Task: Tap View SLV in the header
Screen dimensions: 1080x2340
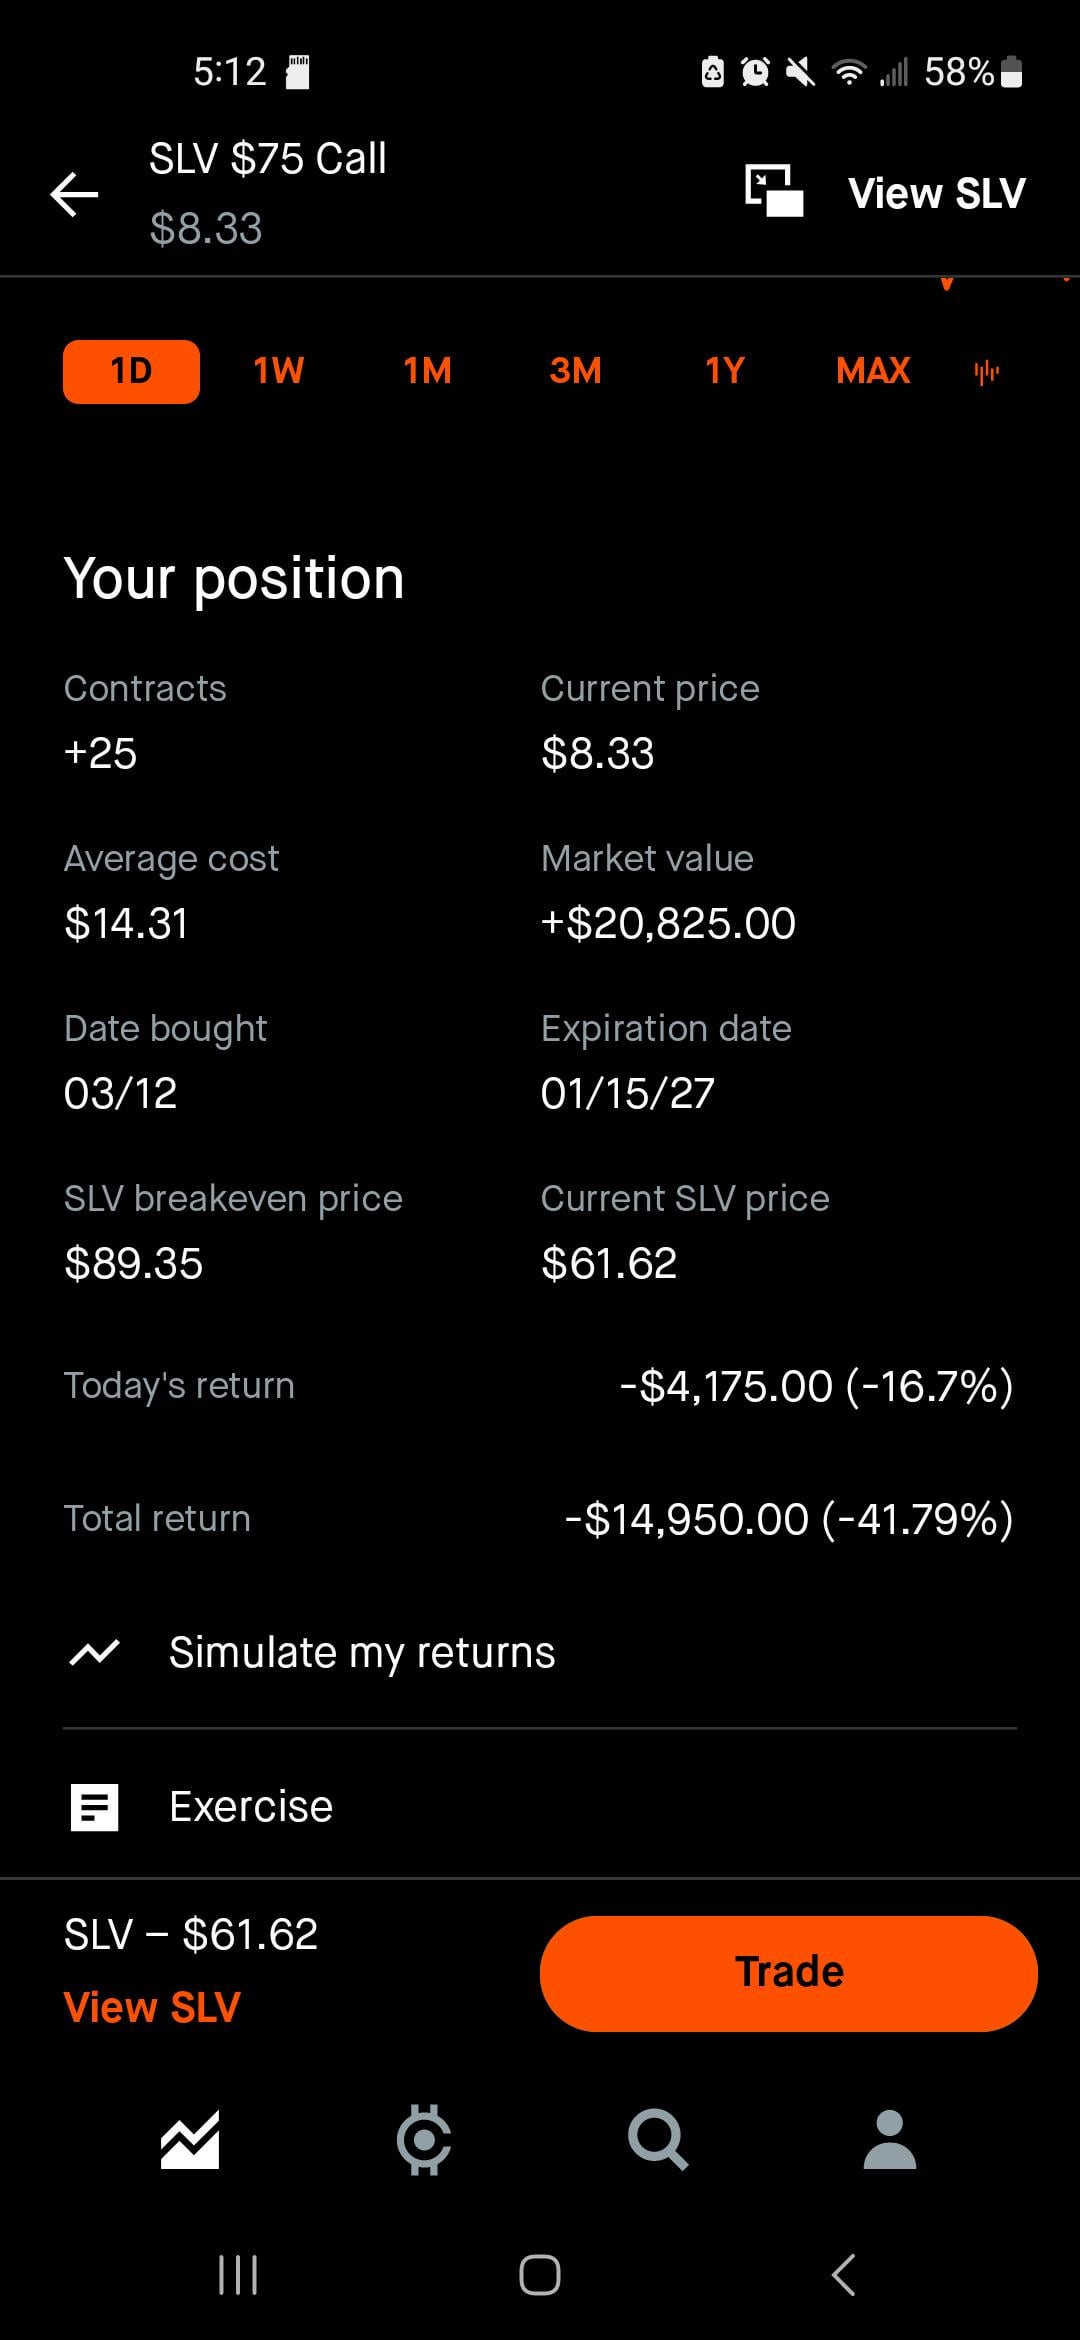Action: click(936, 194)
